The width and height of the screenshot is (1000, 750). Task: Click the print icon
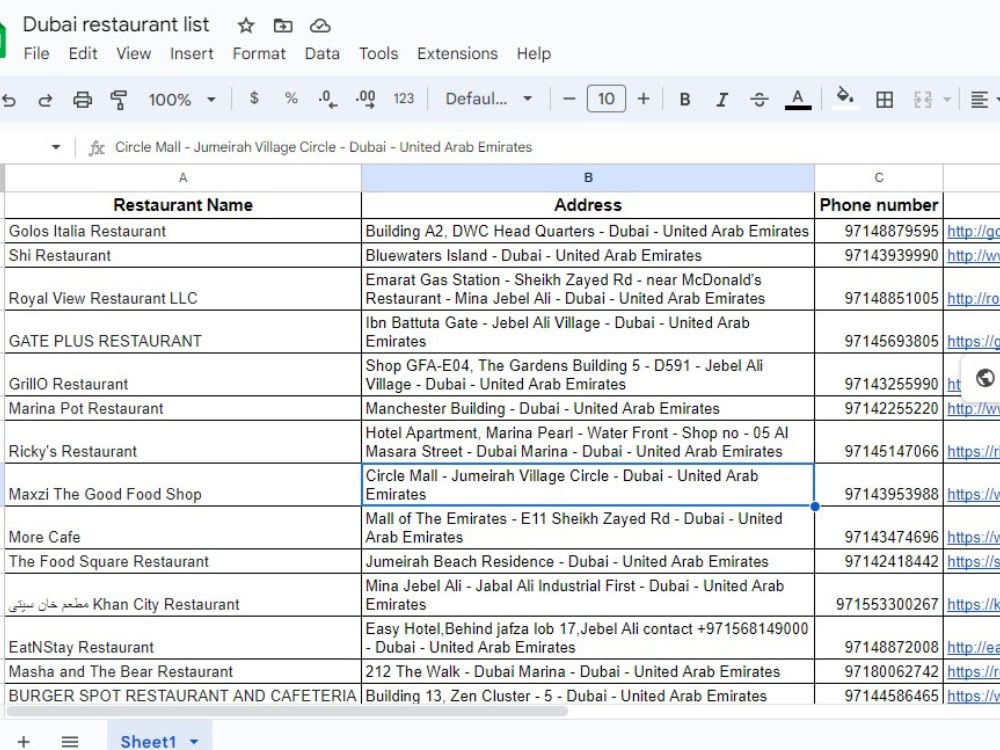(x=82, y=99)
